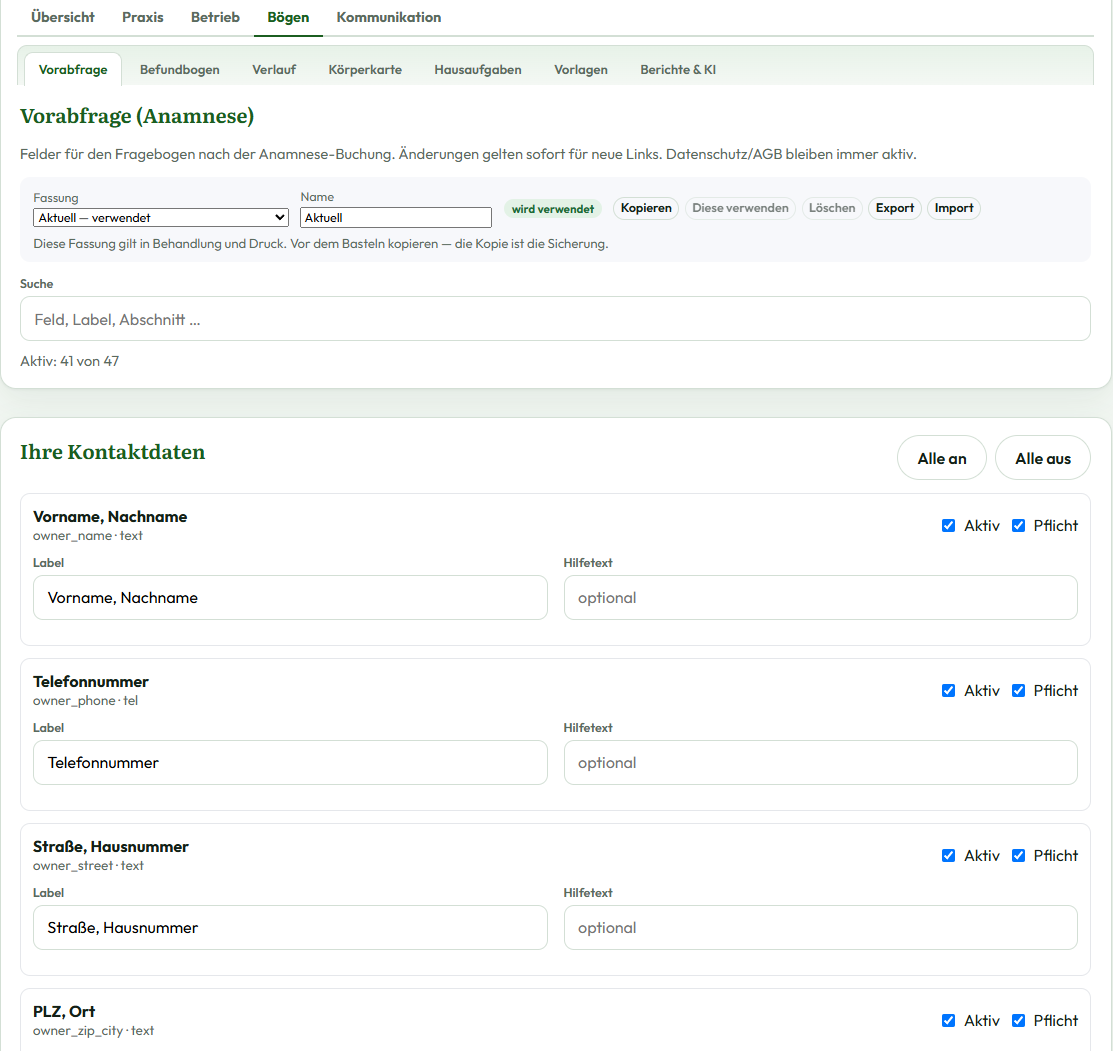This screenshot has width=1113, height=1051.
Task: Click Hilfetext input for Vorname, Nachname
Action: (x=821, y=598)
